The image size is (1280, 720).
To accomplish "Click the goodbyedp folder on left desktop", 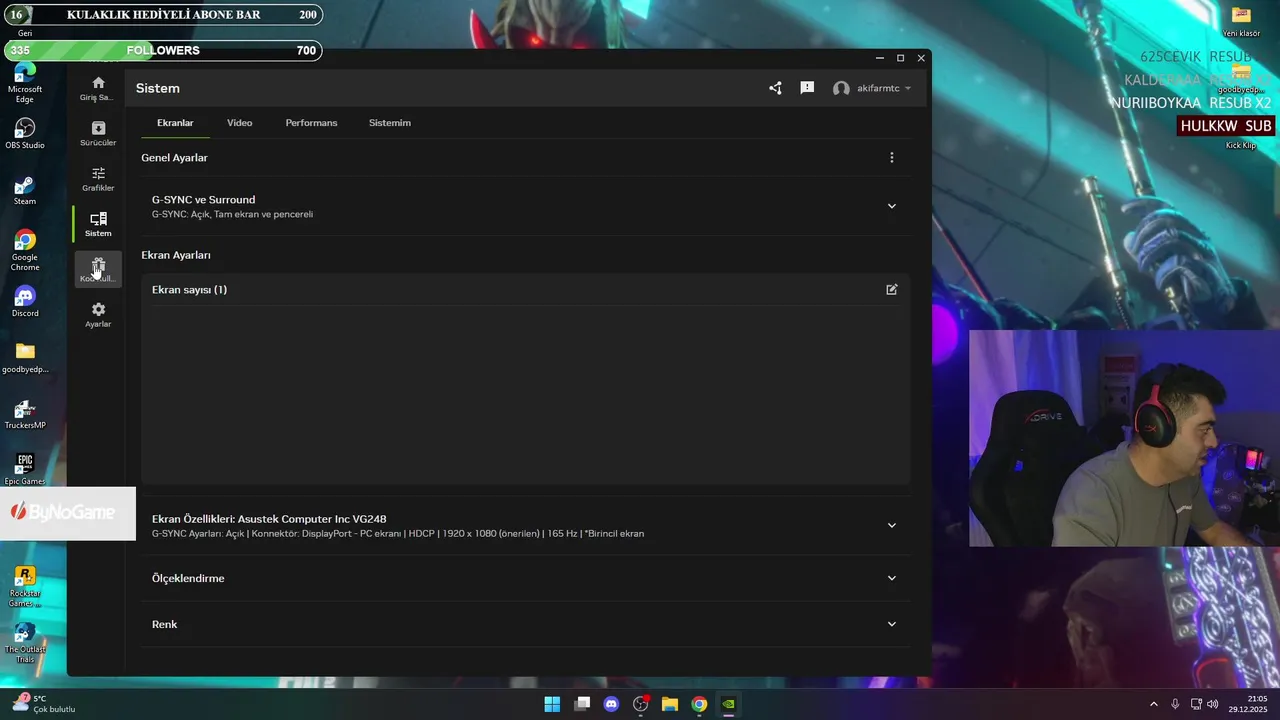I will point(25,358).
